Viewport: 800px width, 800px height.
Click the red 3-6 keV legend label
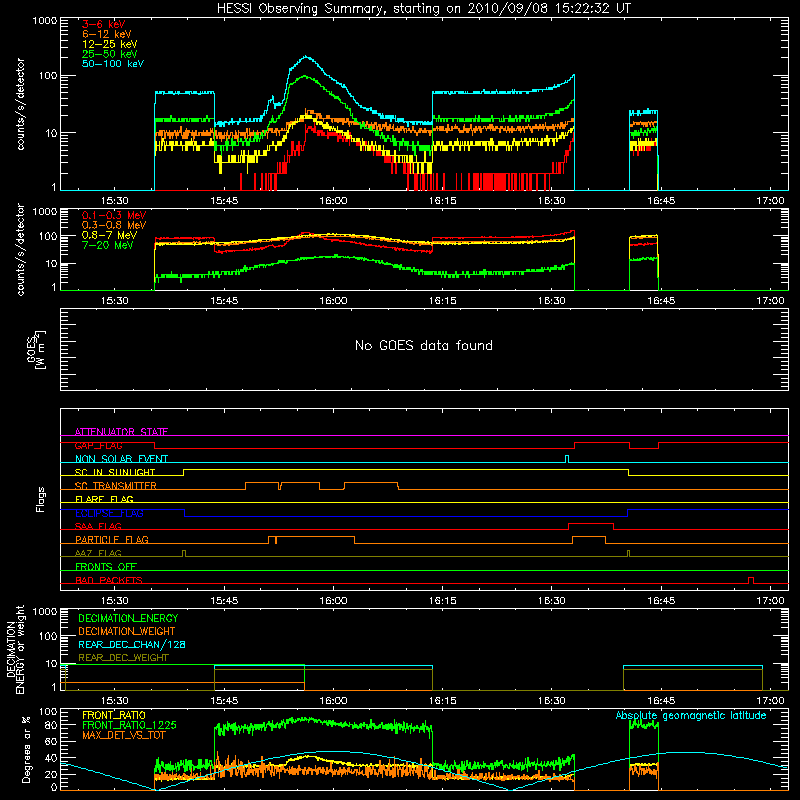tap(104, 24)
